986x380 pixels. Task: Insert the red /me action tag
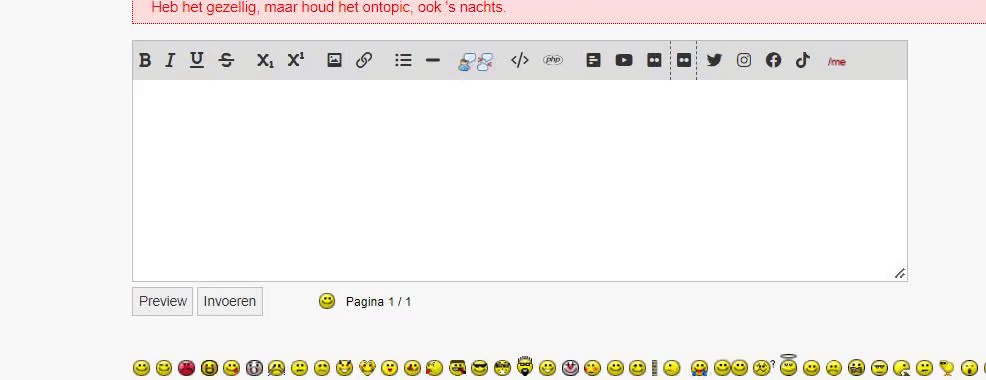[x=837, y=62]
